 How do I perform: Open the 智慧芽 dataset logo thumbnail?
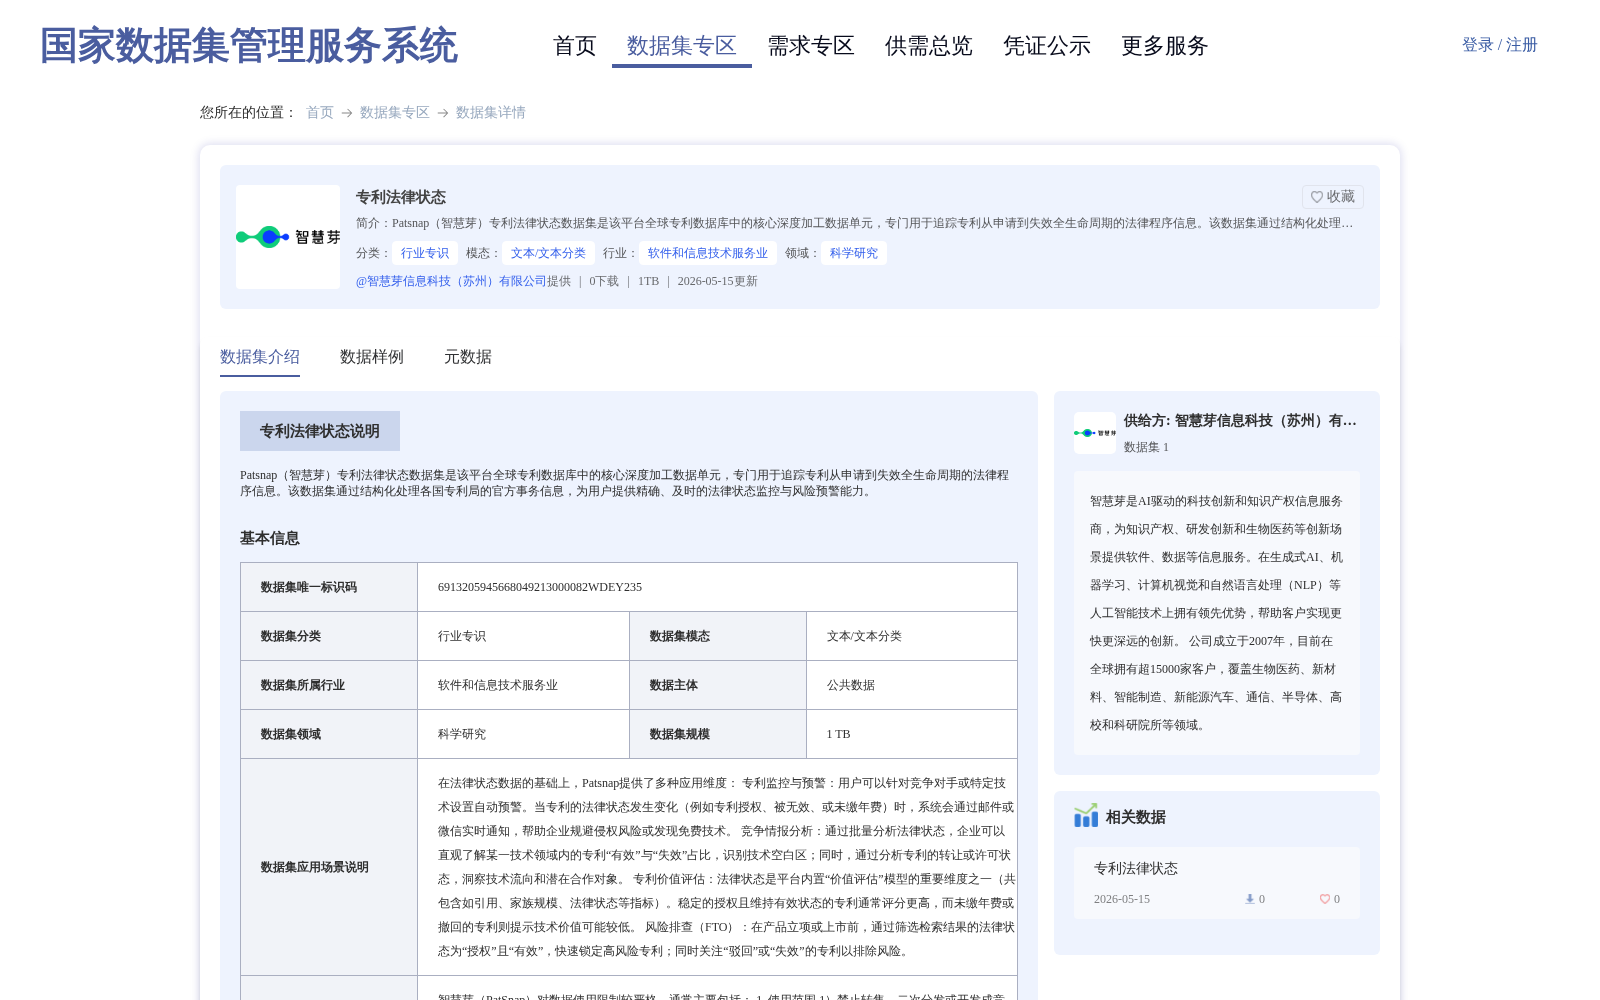[288, 237]
